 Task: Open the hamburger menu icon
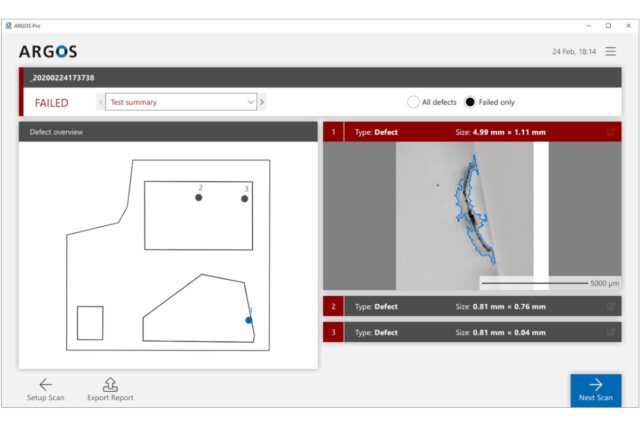(611, 51)
